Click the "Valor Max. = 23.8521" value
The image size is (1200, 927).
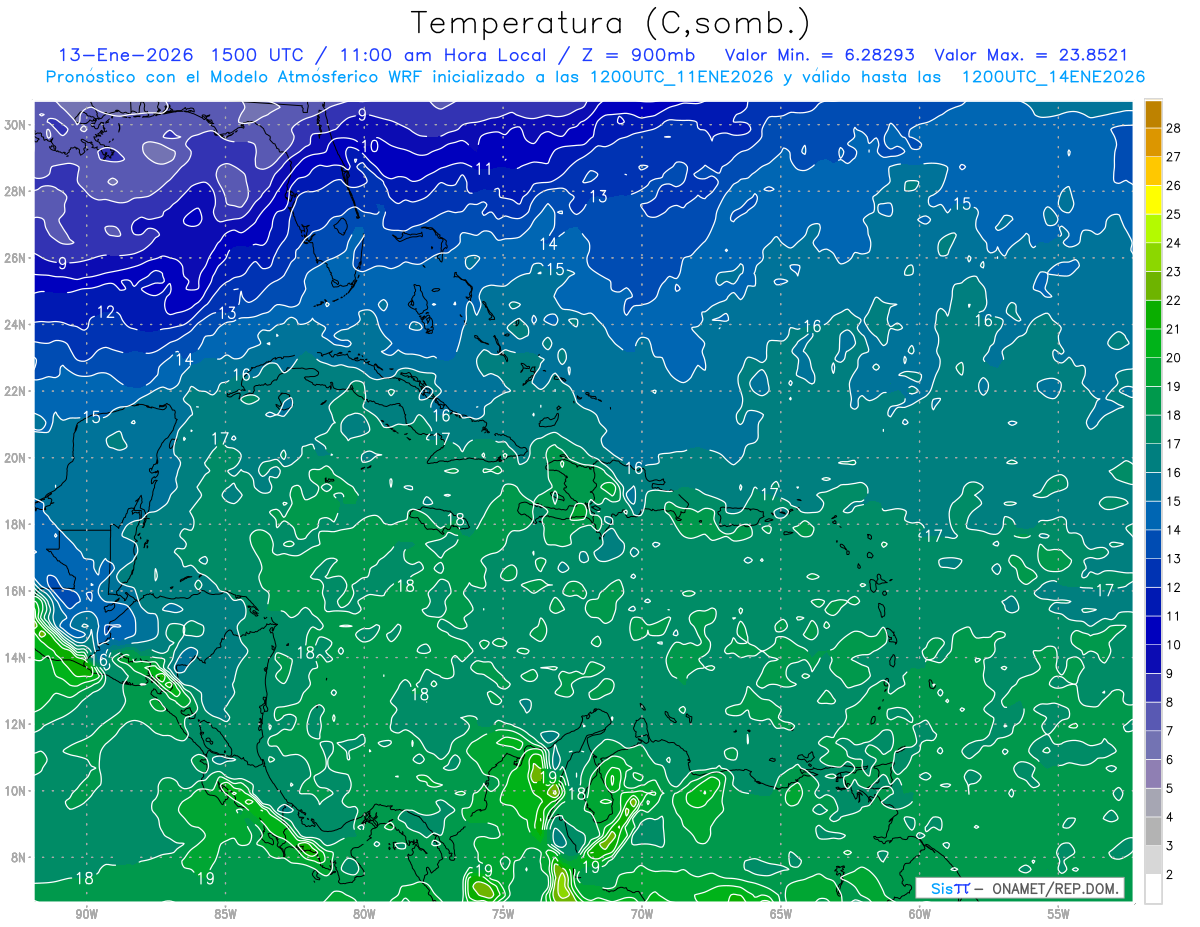point(1031,55)
